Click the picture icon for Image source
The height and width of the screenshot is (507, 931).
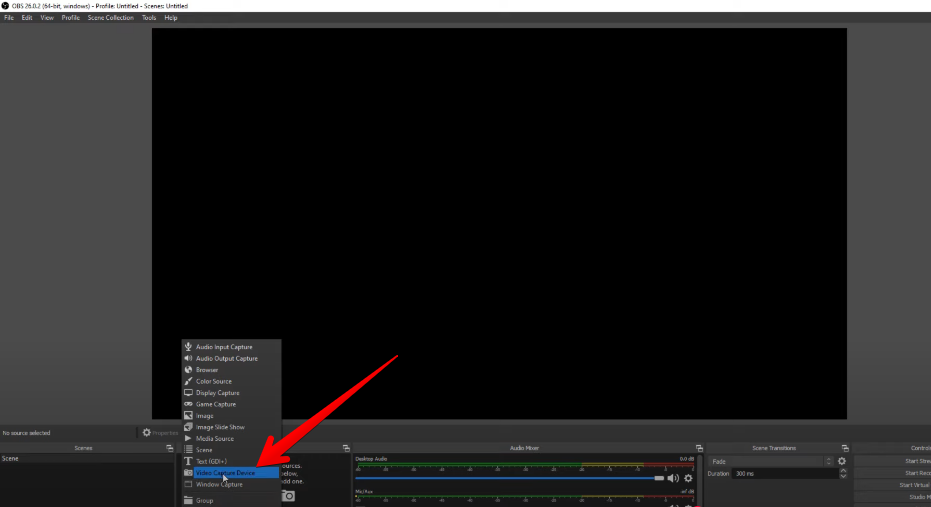pyautogui.click(x=188, y=416)
